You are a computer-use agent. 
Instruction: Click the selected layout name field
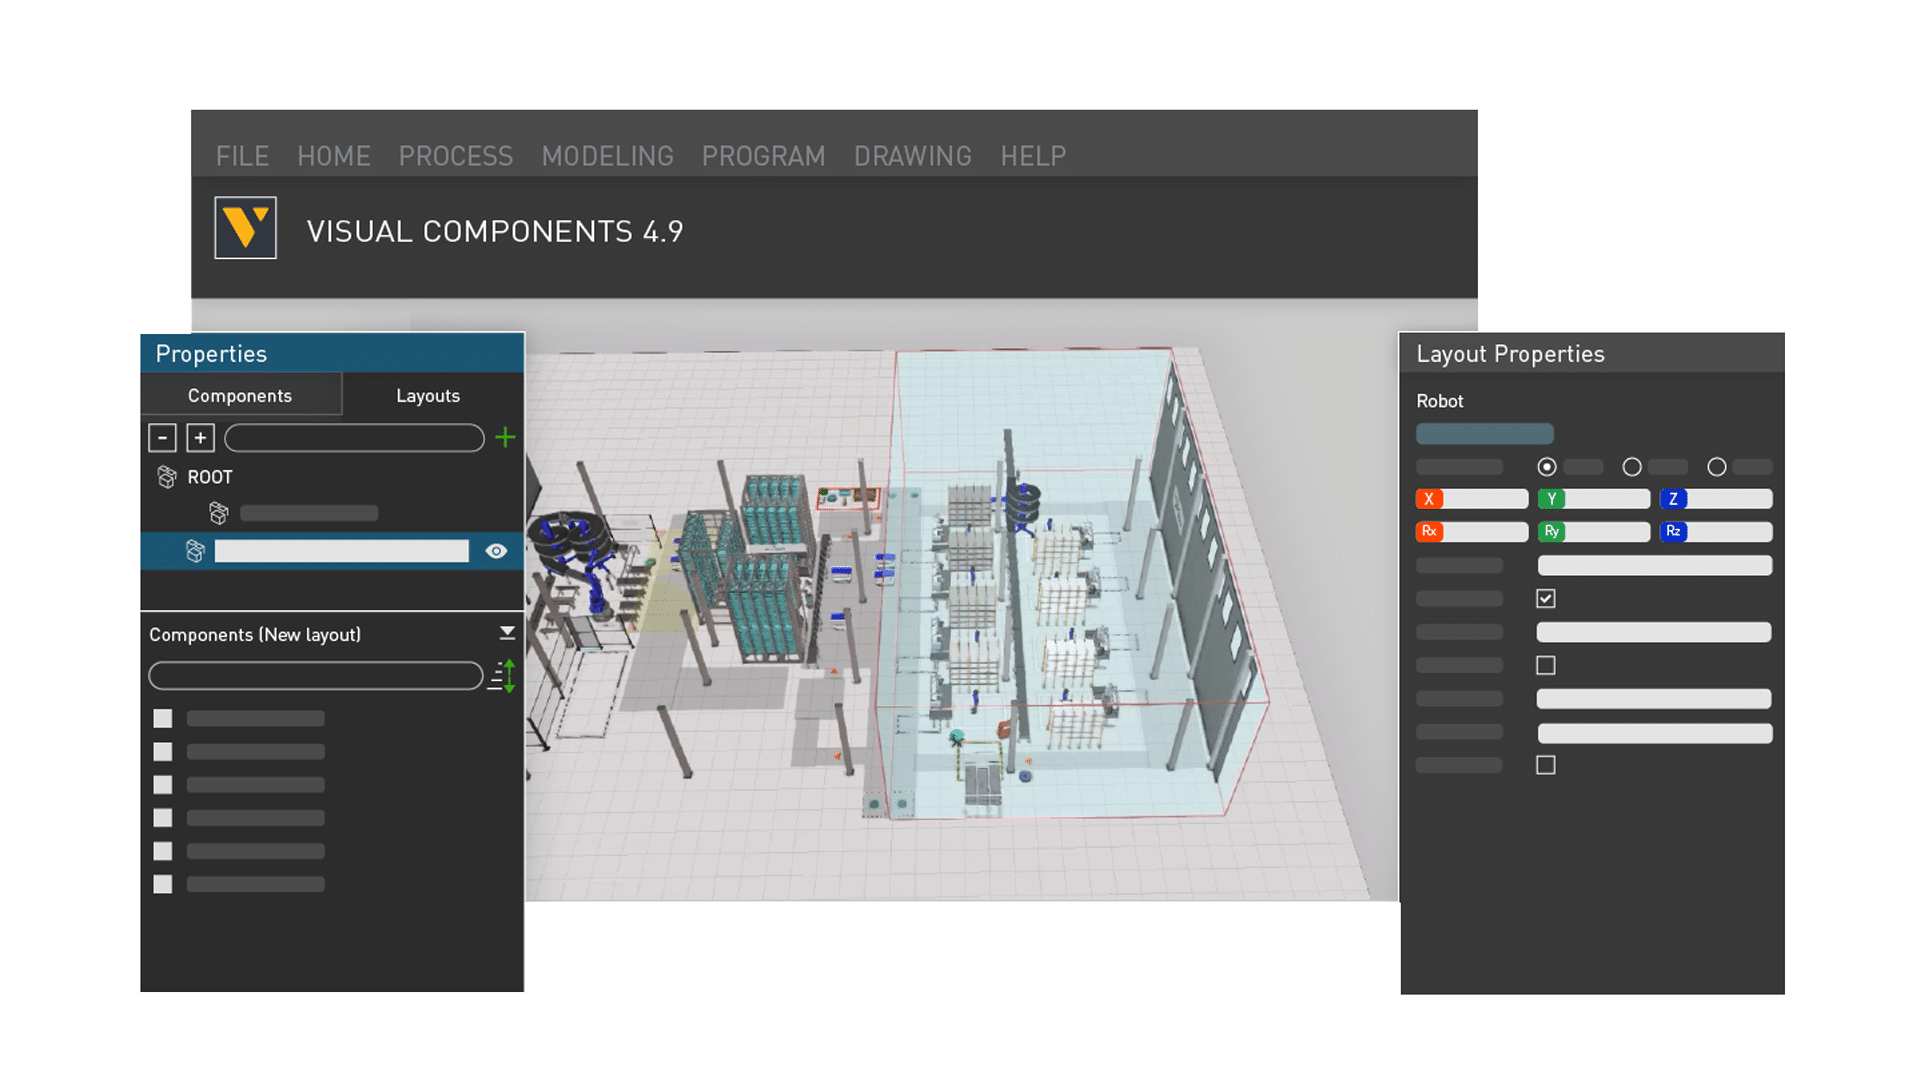click(341, 551)
